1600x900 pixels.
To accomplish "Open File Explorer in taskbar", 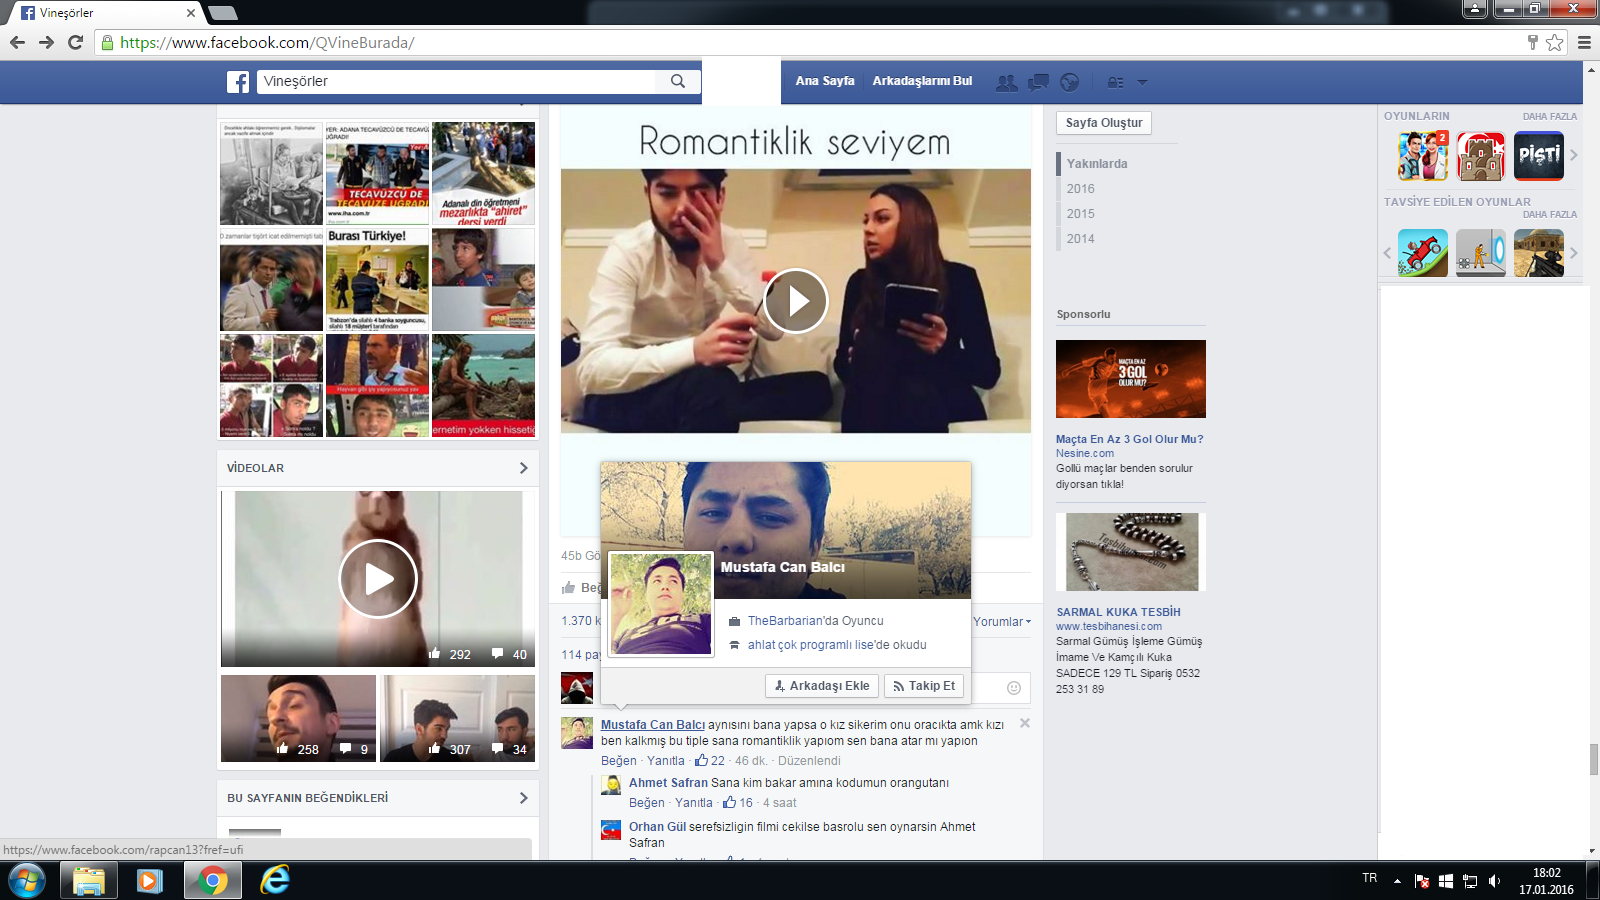I will 88,881.
